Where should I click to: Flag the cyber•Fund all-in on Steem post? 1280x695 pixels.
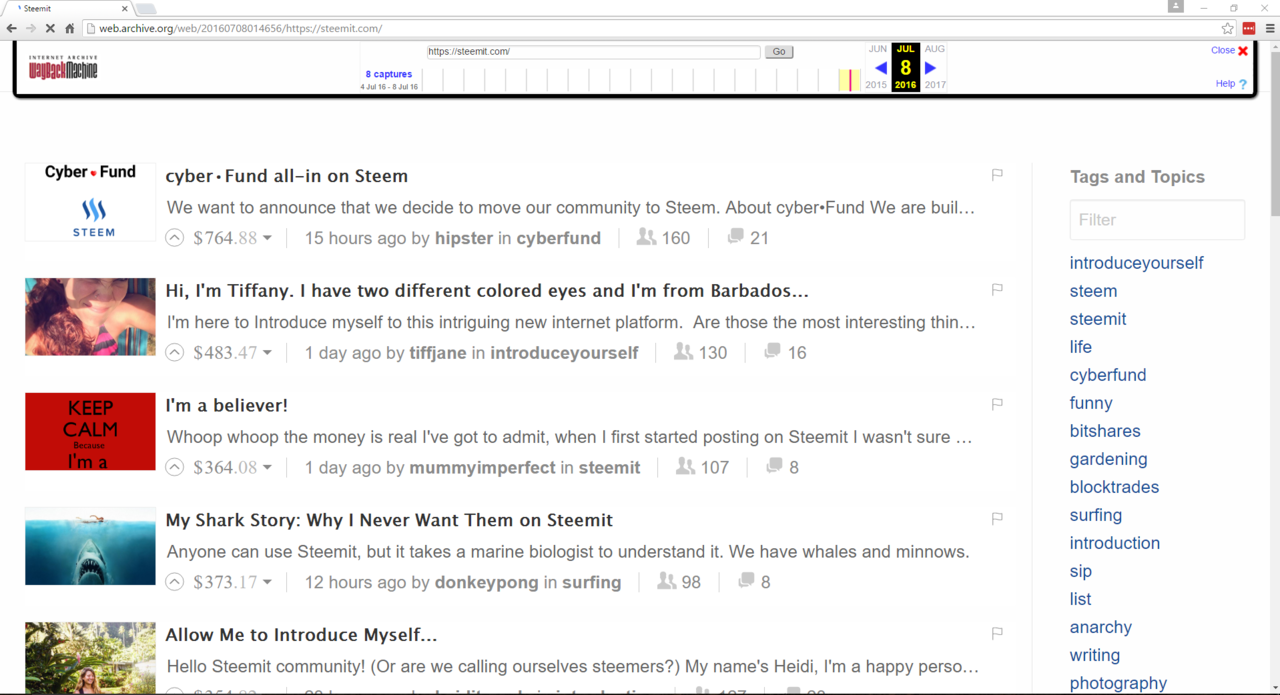click(997, 175)
